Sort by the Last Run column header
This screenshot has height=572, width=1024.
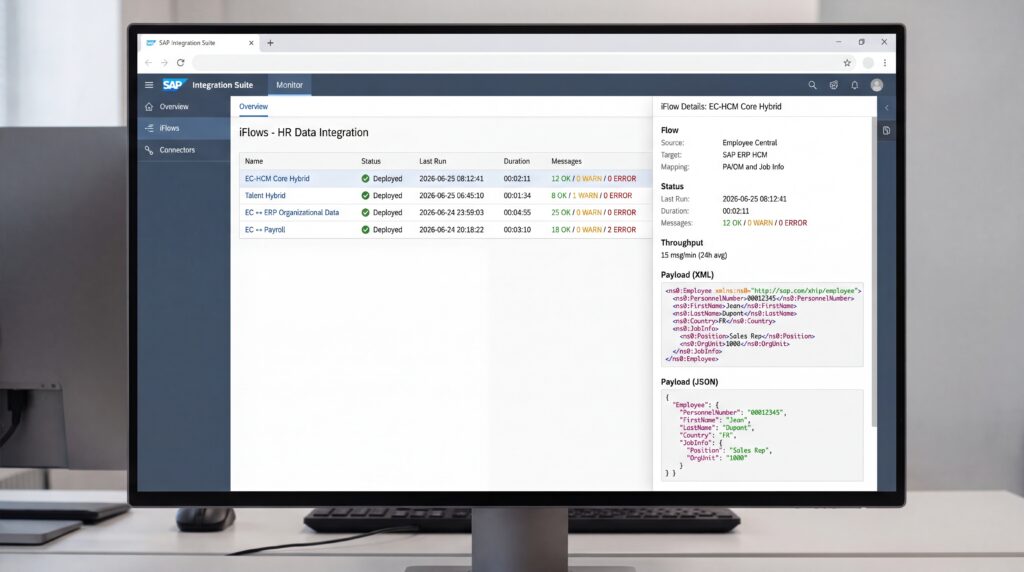432,161
